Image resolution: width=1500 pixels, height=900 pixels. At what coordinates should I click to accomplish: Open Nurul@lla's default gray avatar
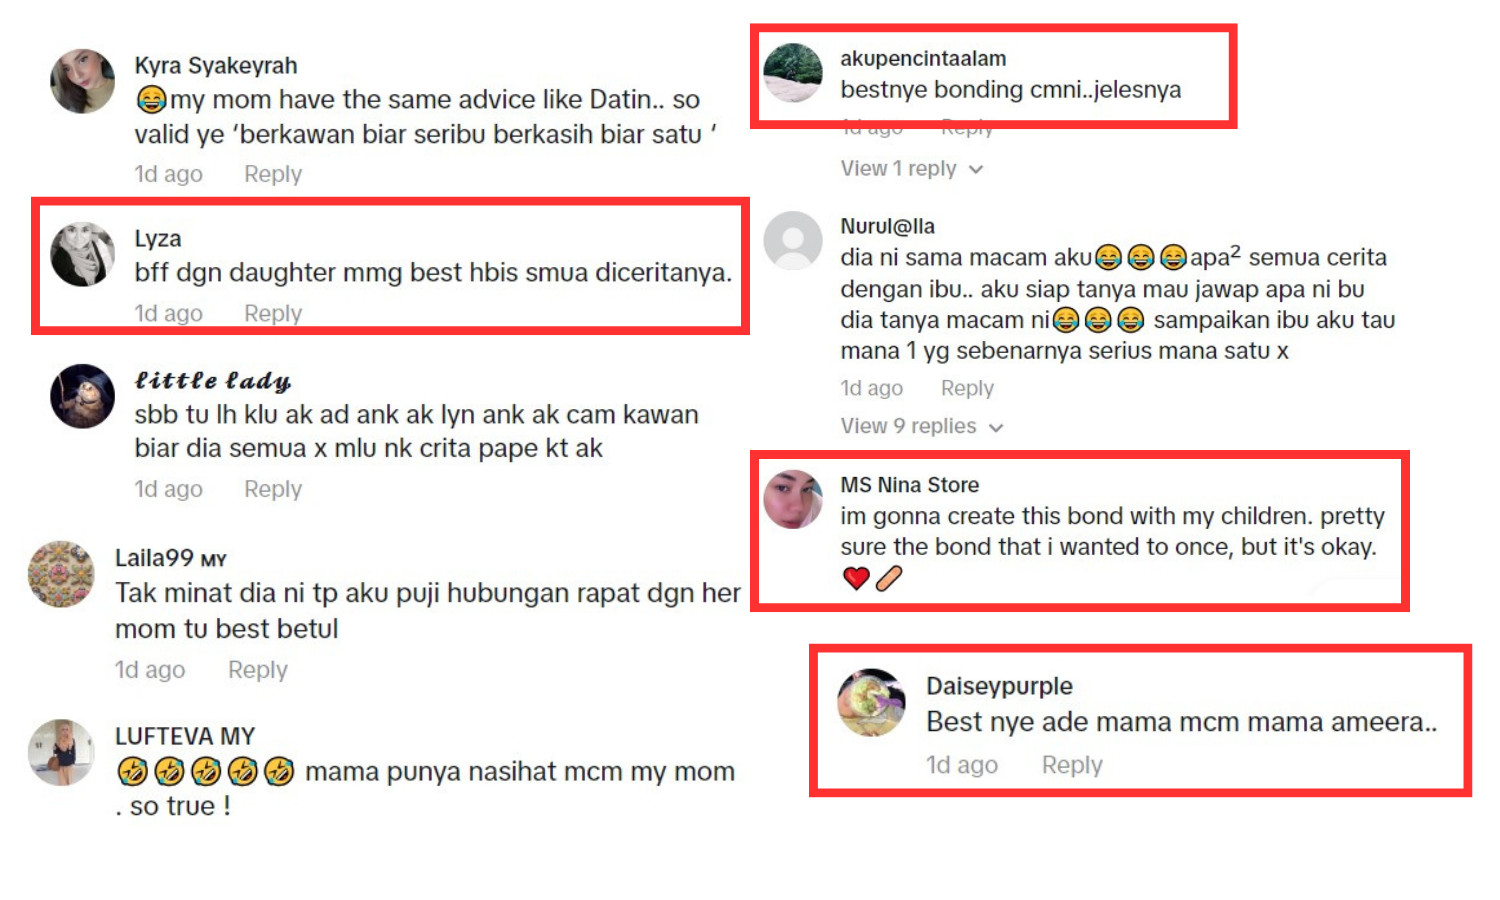793,241
